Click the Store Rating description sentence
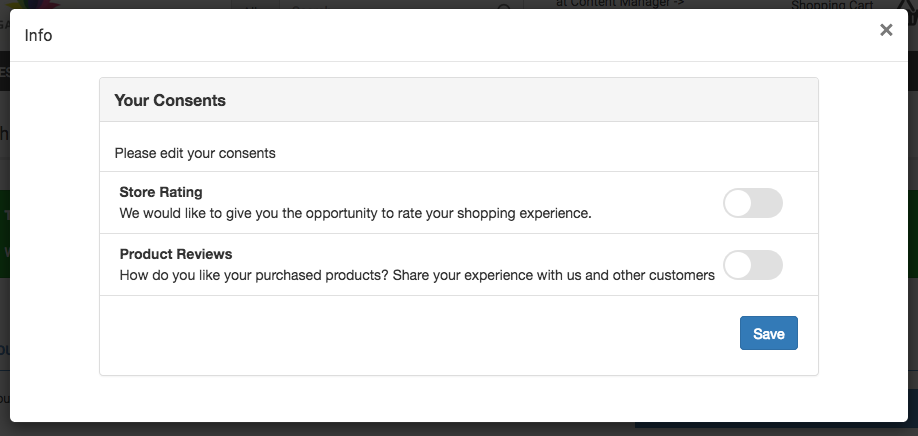Viewport: 918px width, 436px height. pos(355,213)
